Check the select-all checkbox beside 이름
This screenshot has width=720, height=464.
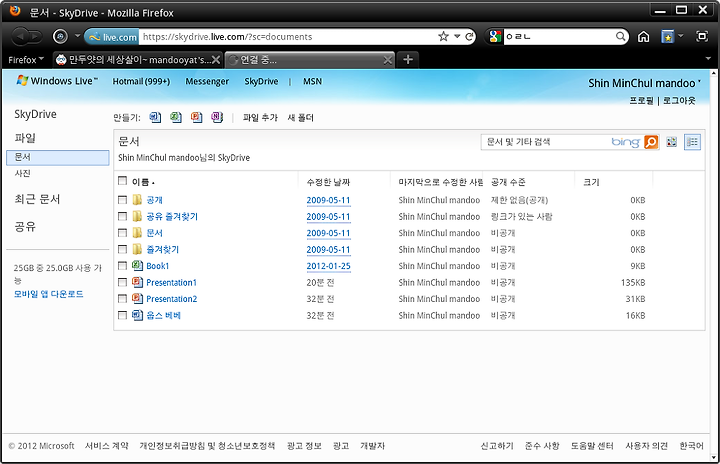click(x=122, y=181)
